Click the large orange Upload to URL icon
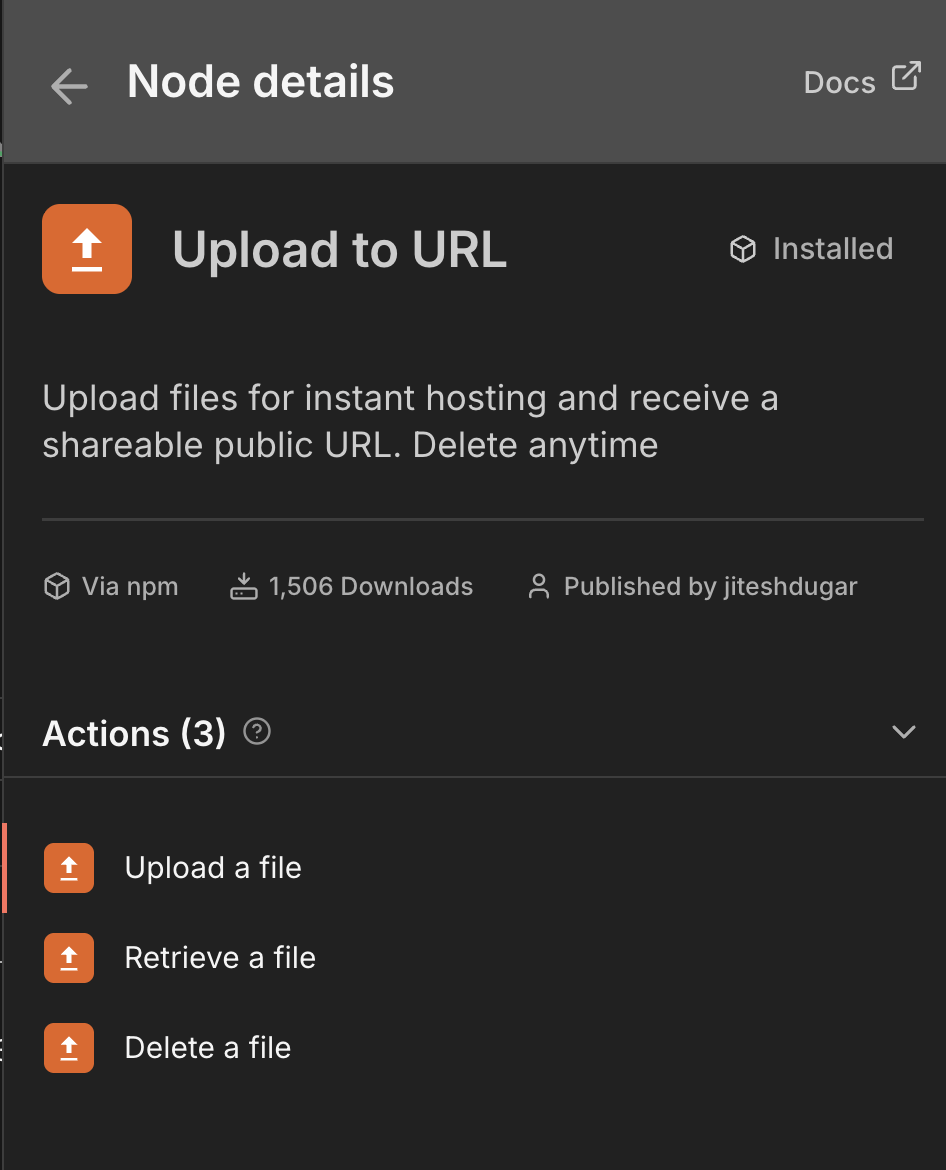 coord(87,249)
